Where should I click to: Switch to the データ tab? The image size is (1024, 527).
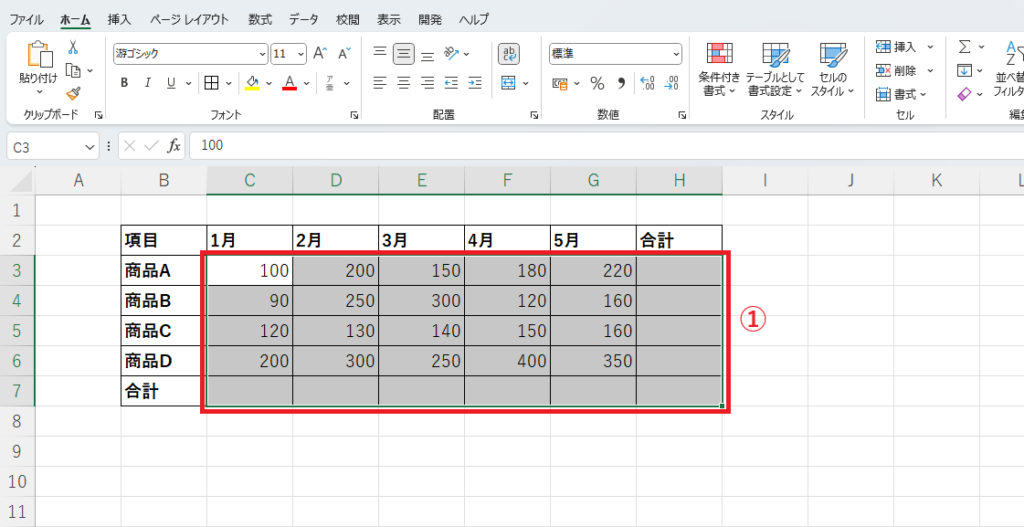click(x=304, y=20)
